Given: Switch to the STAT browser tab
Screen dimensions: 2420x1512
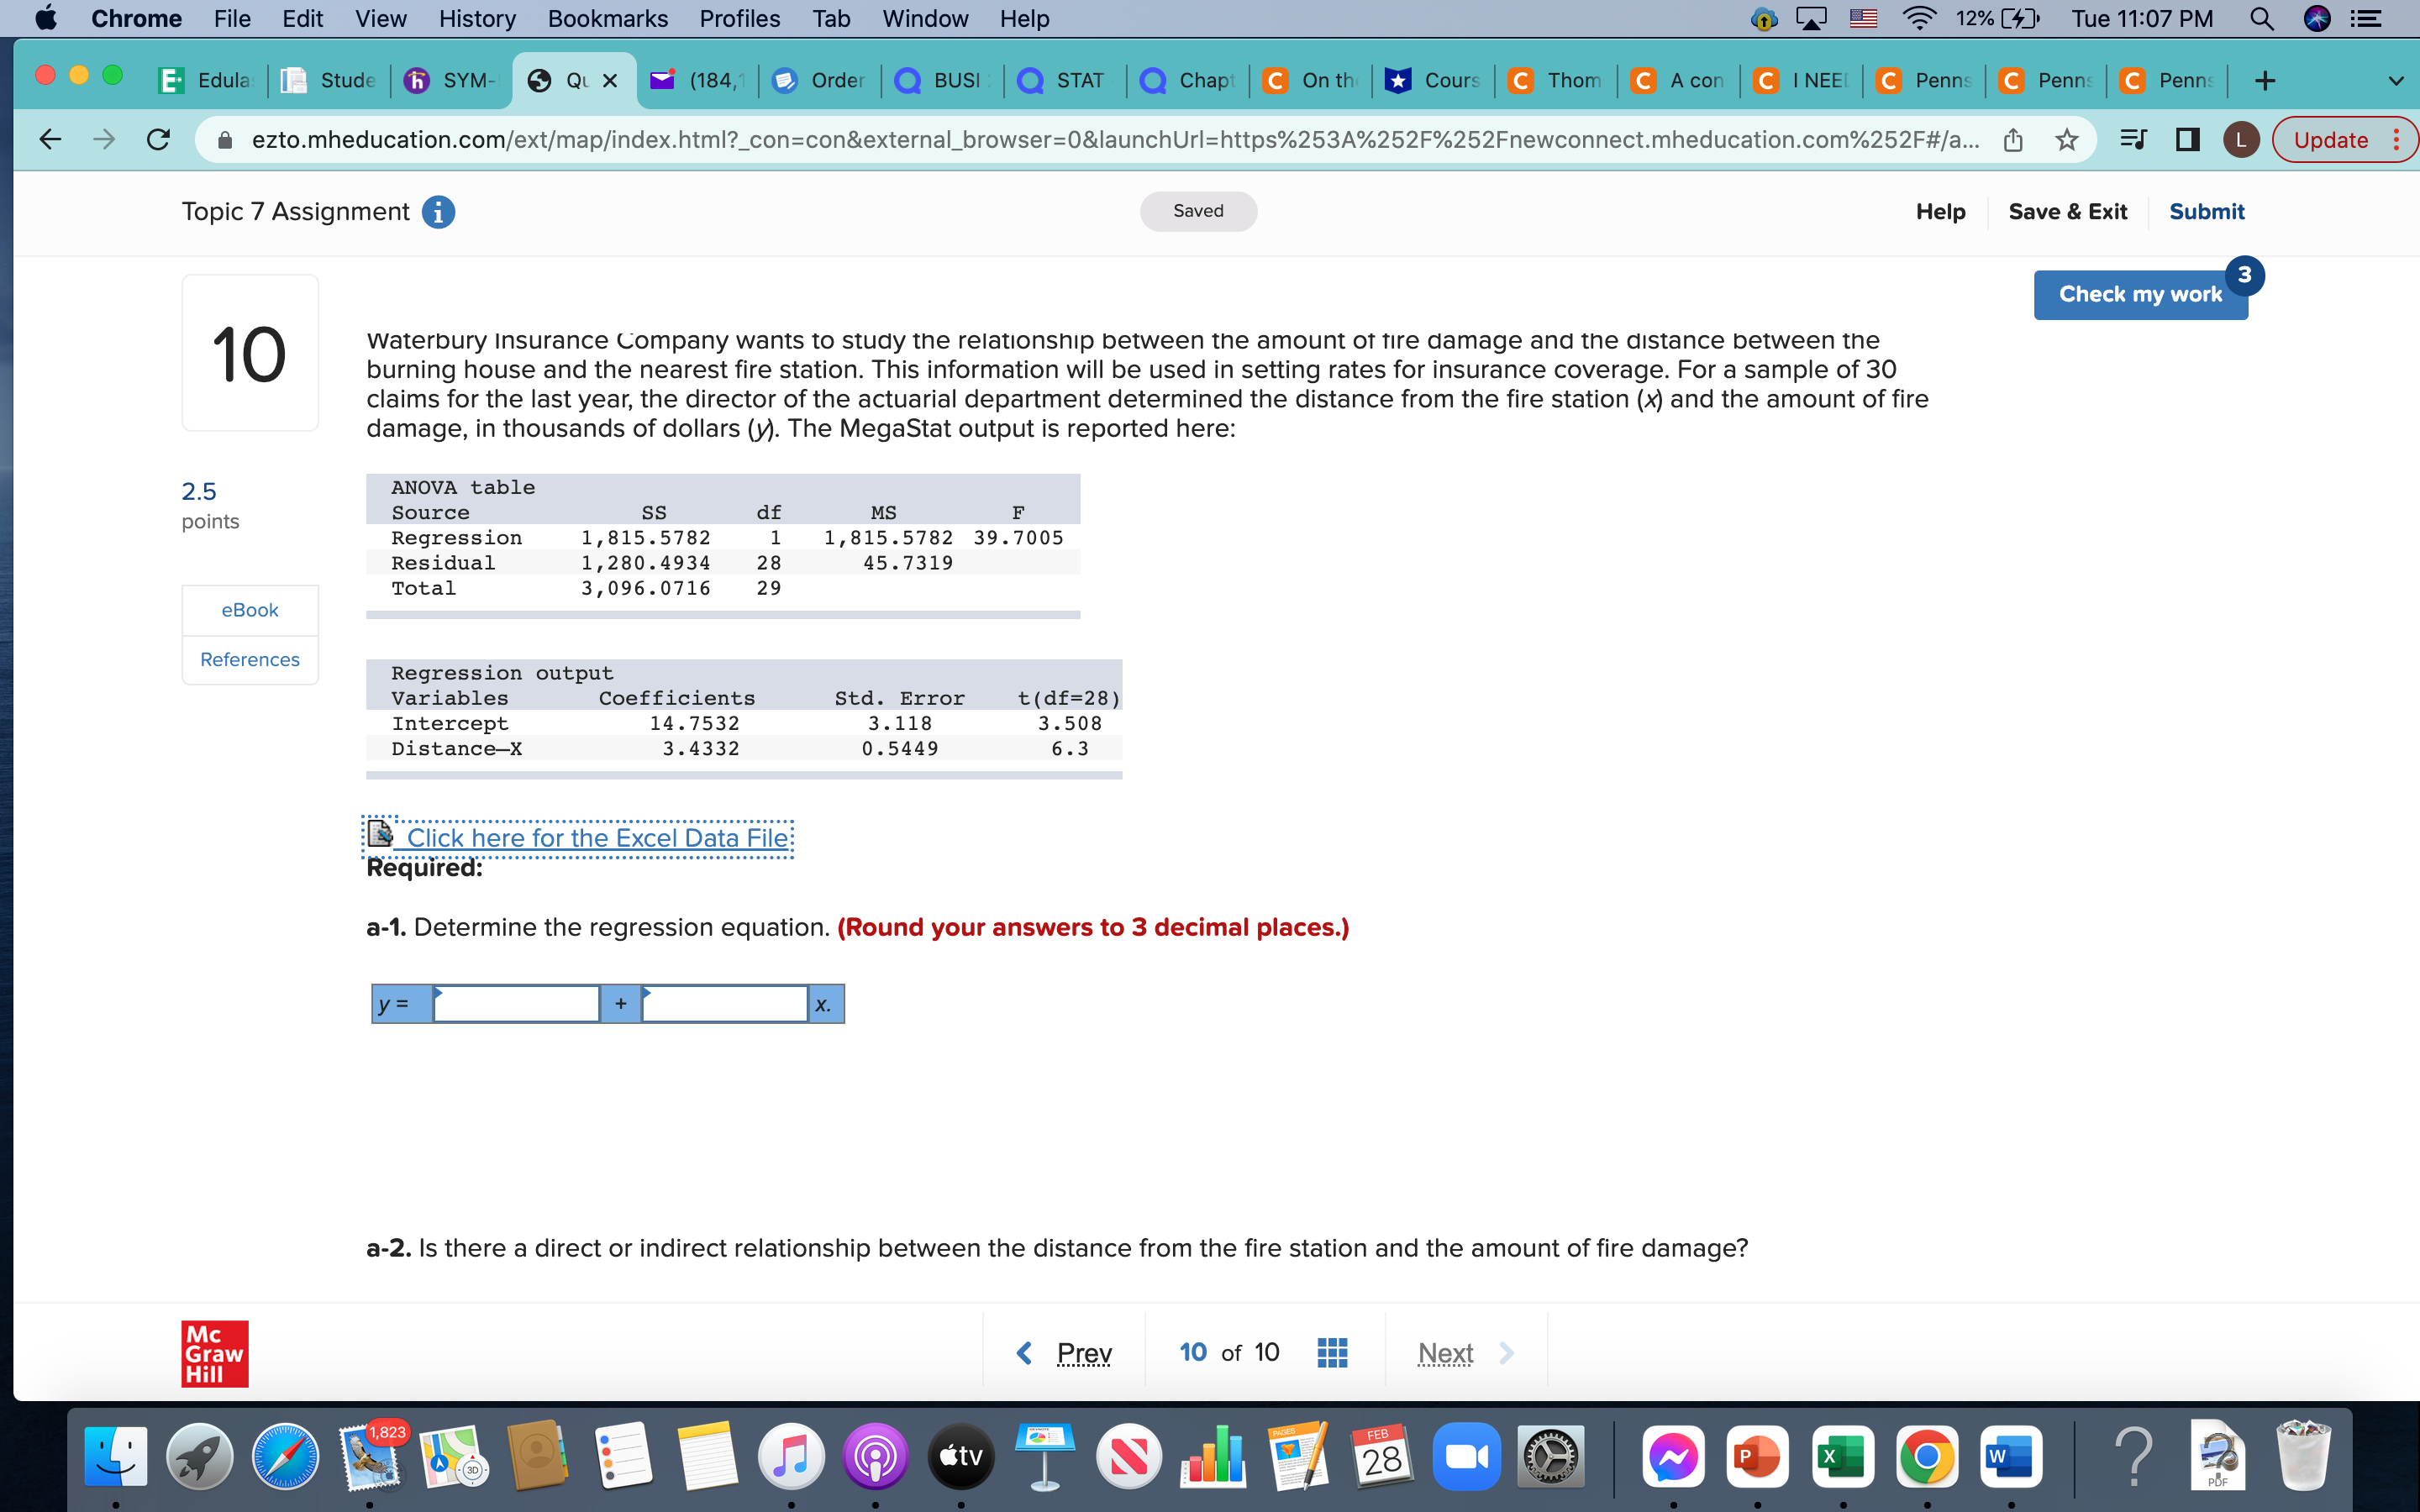Looking at the screenshot, I should [x=1066, y=80].
